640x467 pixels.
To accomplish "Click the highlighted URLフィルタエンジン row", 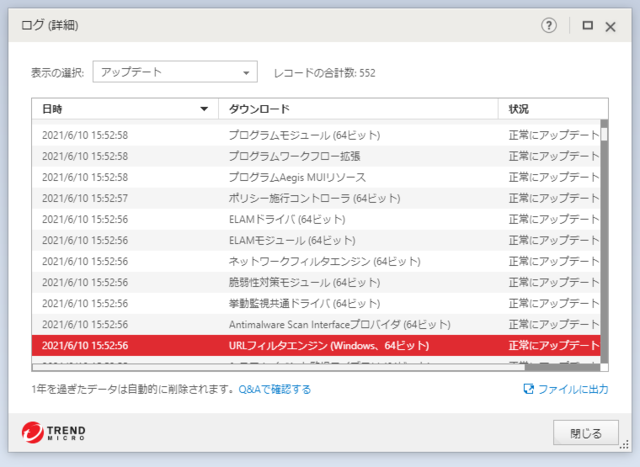I will (x=316, y=346).
